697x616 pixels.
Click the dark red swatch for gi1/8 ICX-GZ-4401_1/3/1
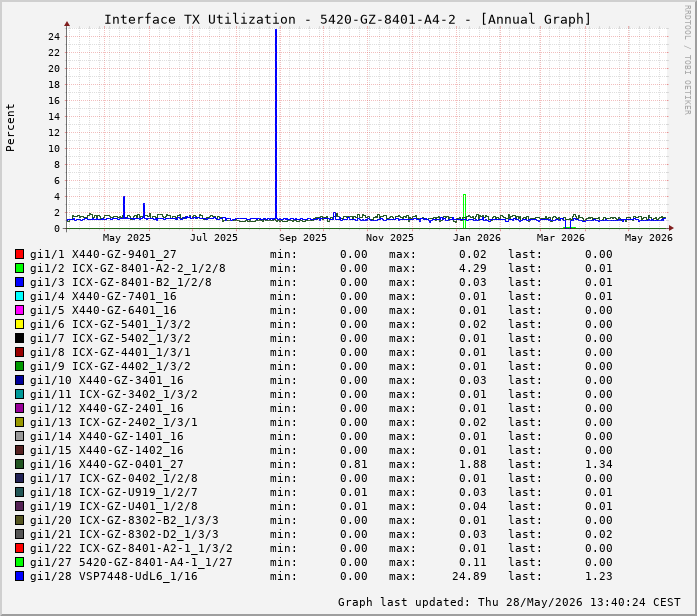19,352
